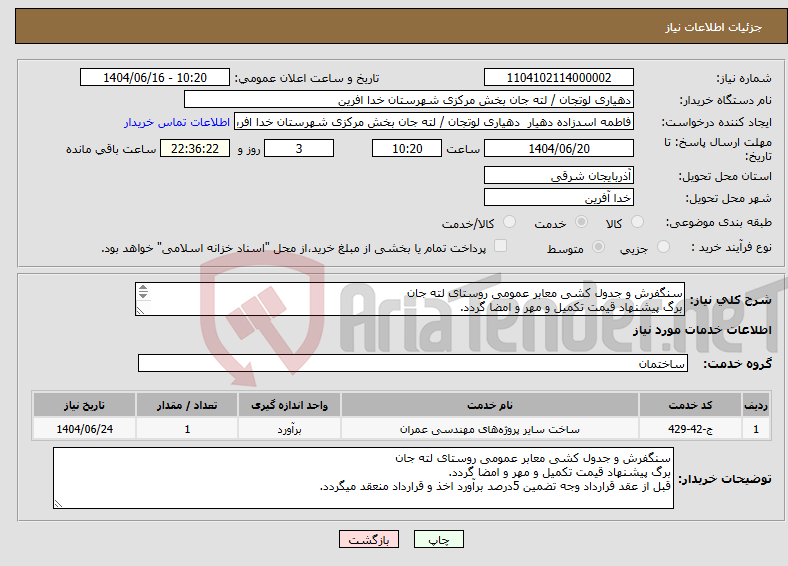Click the شماره نیاز label
788x566 pixels.
[x=744, y=78]
